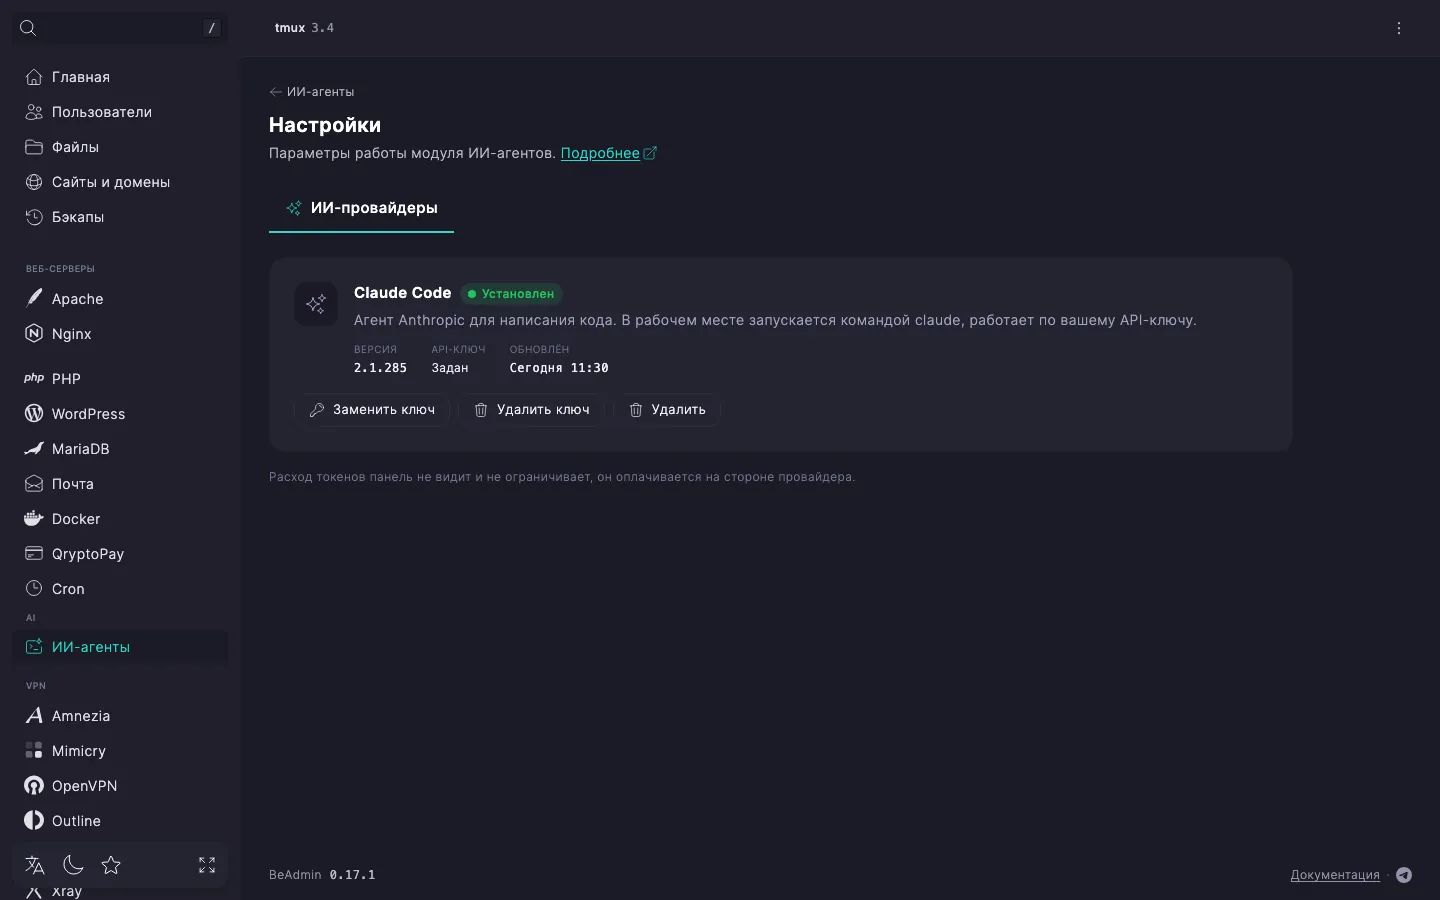This screenshot has height=900, width=1440.
Task: Click version value 2.1.285
Action: point(380,368)
